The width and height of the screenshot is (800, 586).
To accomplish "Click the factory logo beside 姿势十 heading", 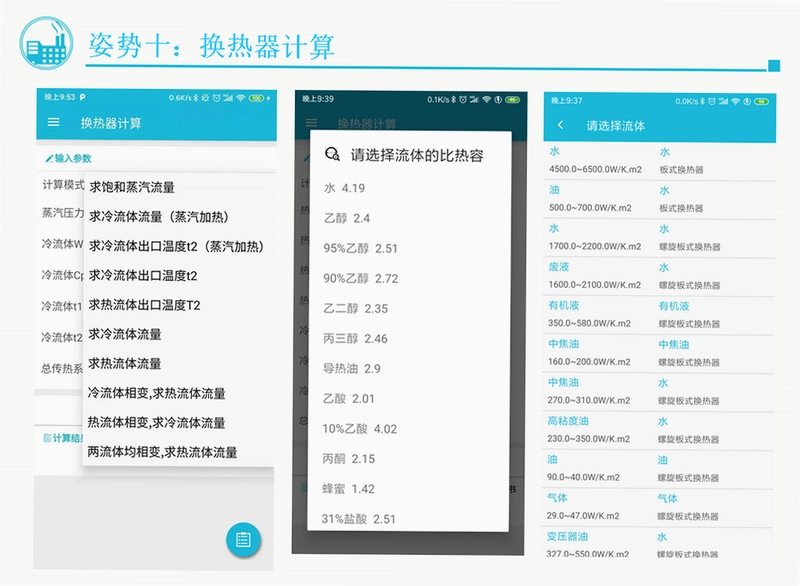I will (x=46, y=43).
